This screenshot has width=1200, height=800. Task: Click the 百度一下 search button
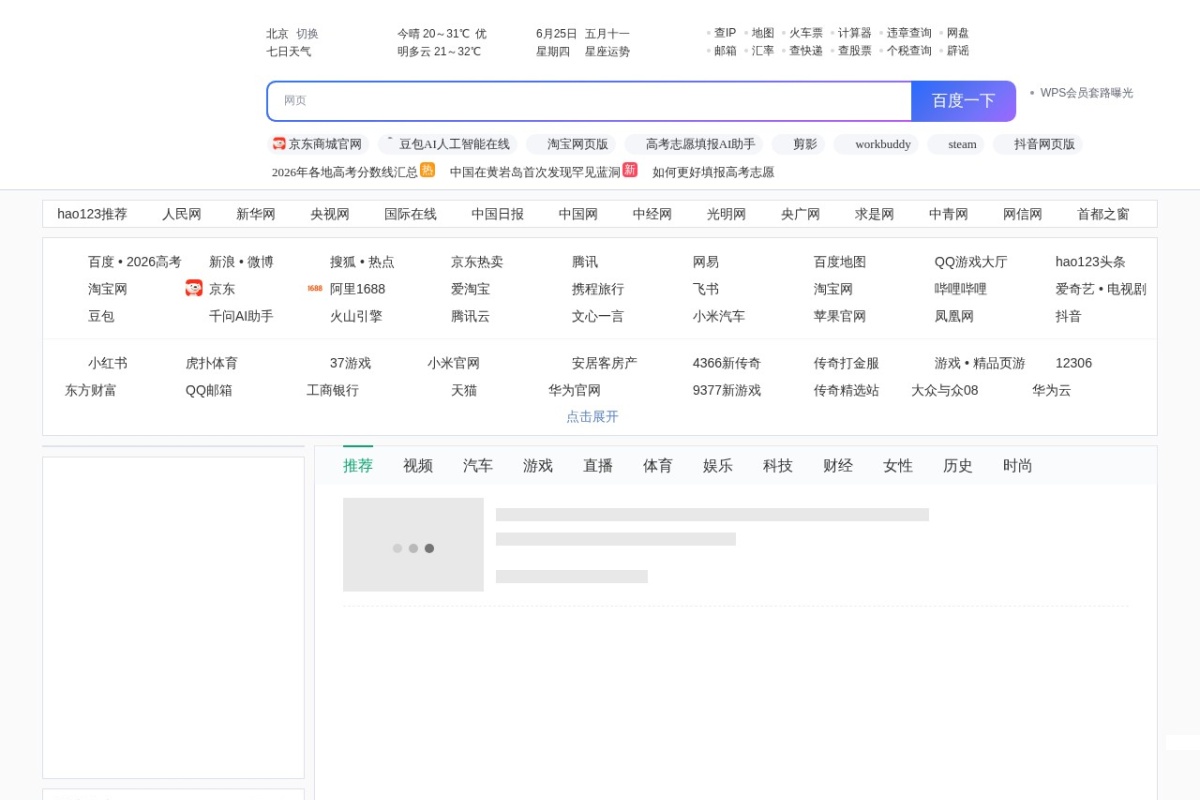point(963,101)
